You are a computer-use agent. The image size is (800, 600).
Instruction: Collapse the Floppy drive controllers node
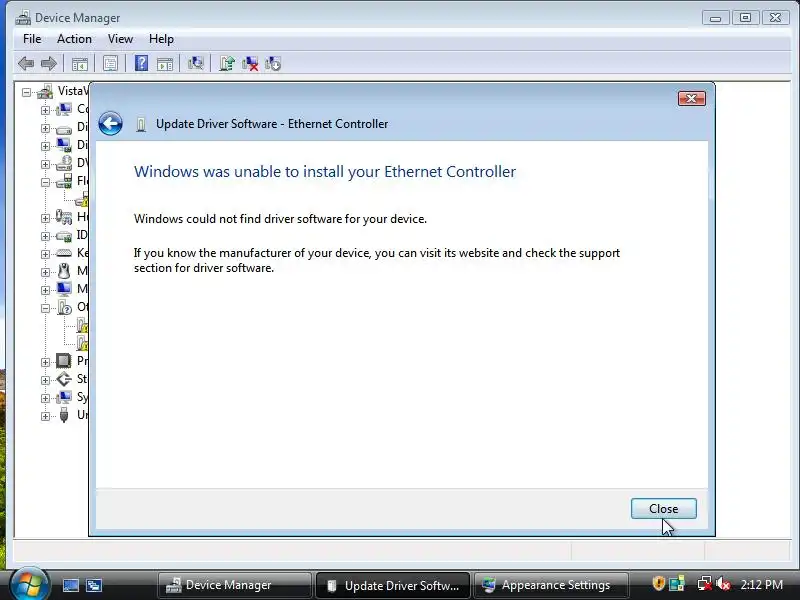coord(45,182)
